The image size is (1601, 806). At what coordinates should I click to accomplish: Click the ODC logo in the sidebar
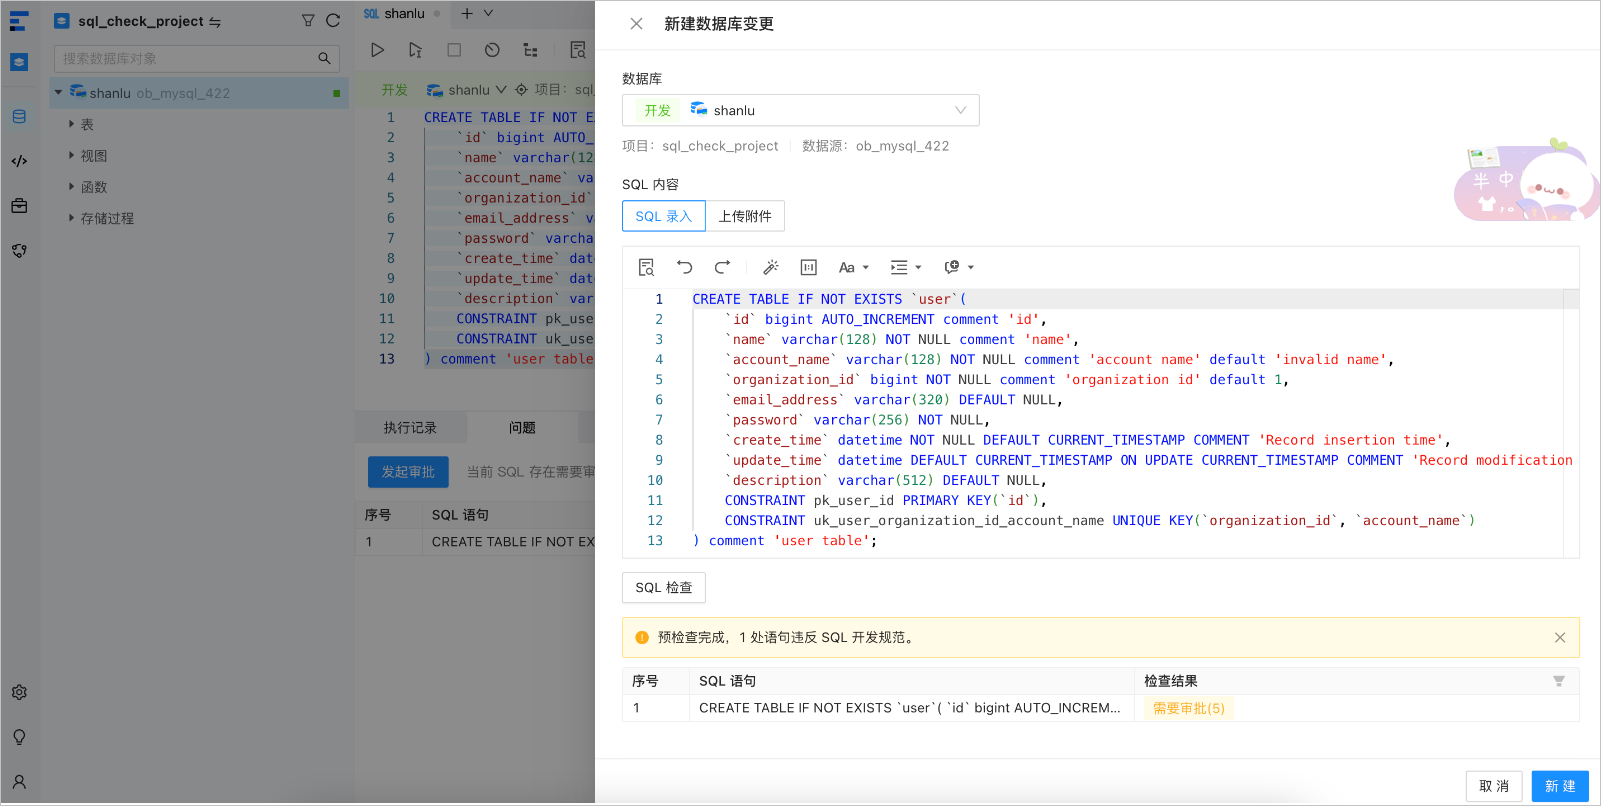[19, 21]
